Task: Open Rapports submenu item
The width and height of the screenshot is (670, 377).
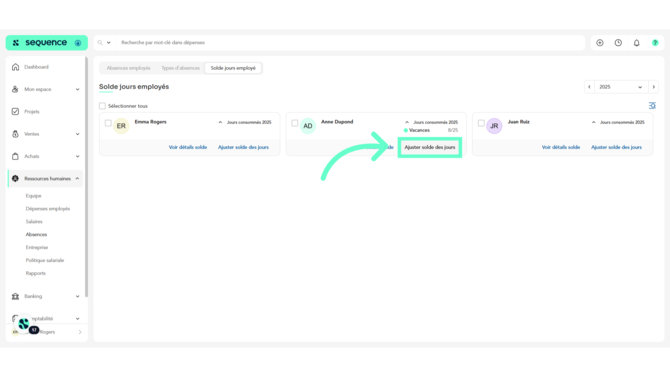Action: (35, 273)
